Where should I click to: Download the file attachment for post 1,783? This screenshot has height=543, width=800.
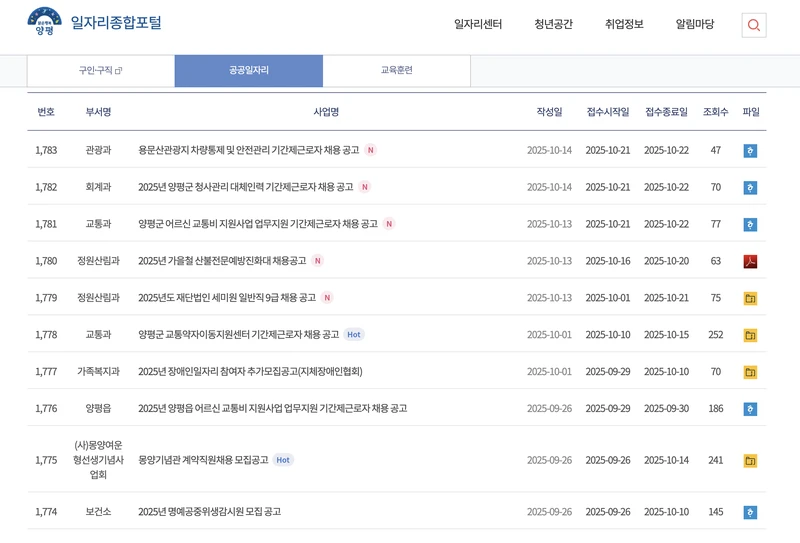[750, 151]
